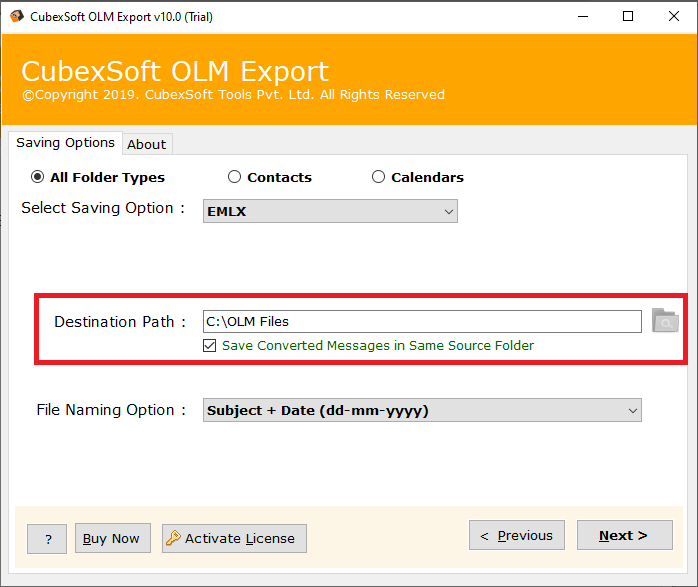Viewport: 698px width, 587px height.
Task: Select the Calendars radio button
Action: click(x=378, y=177)
